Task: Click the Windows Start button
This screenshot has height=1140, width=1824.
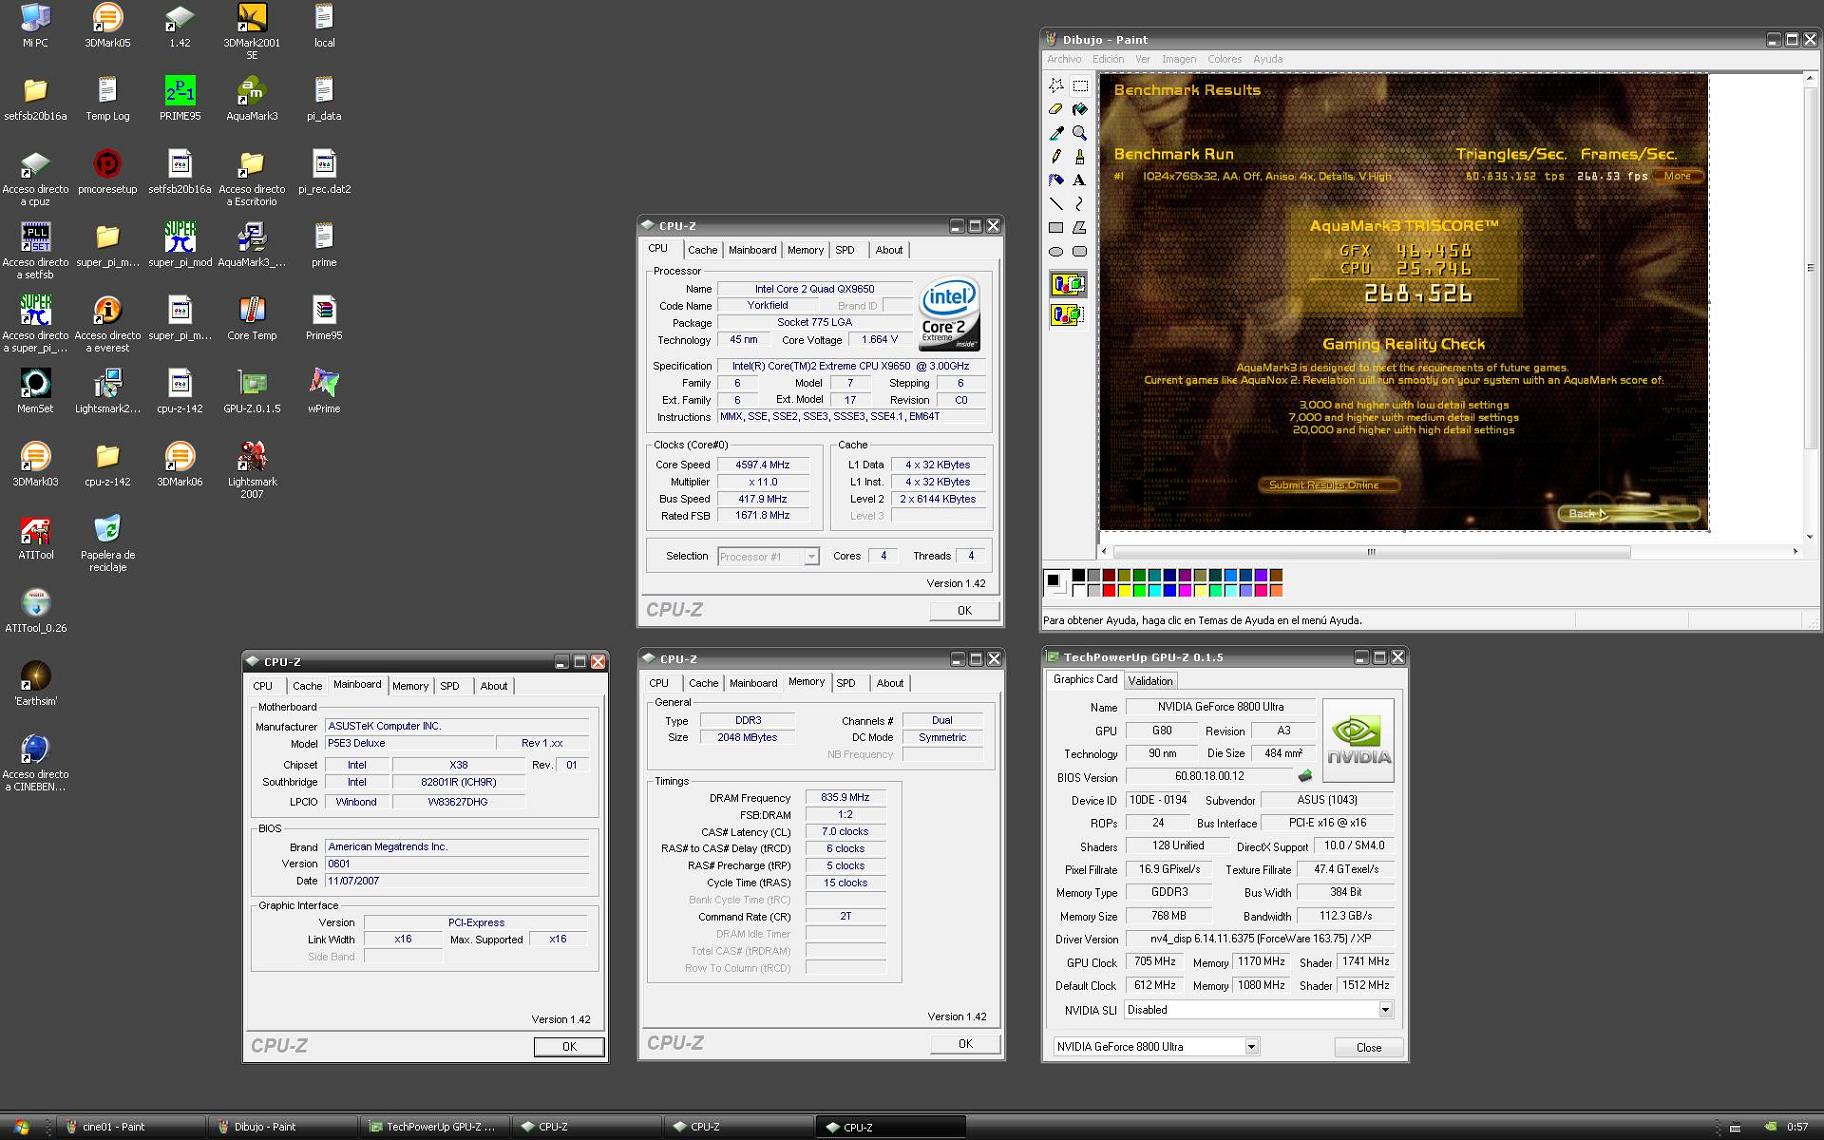Action: tap(20, 1127)
